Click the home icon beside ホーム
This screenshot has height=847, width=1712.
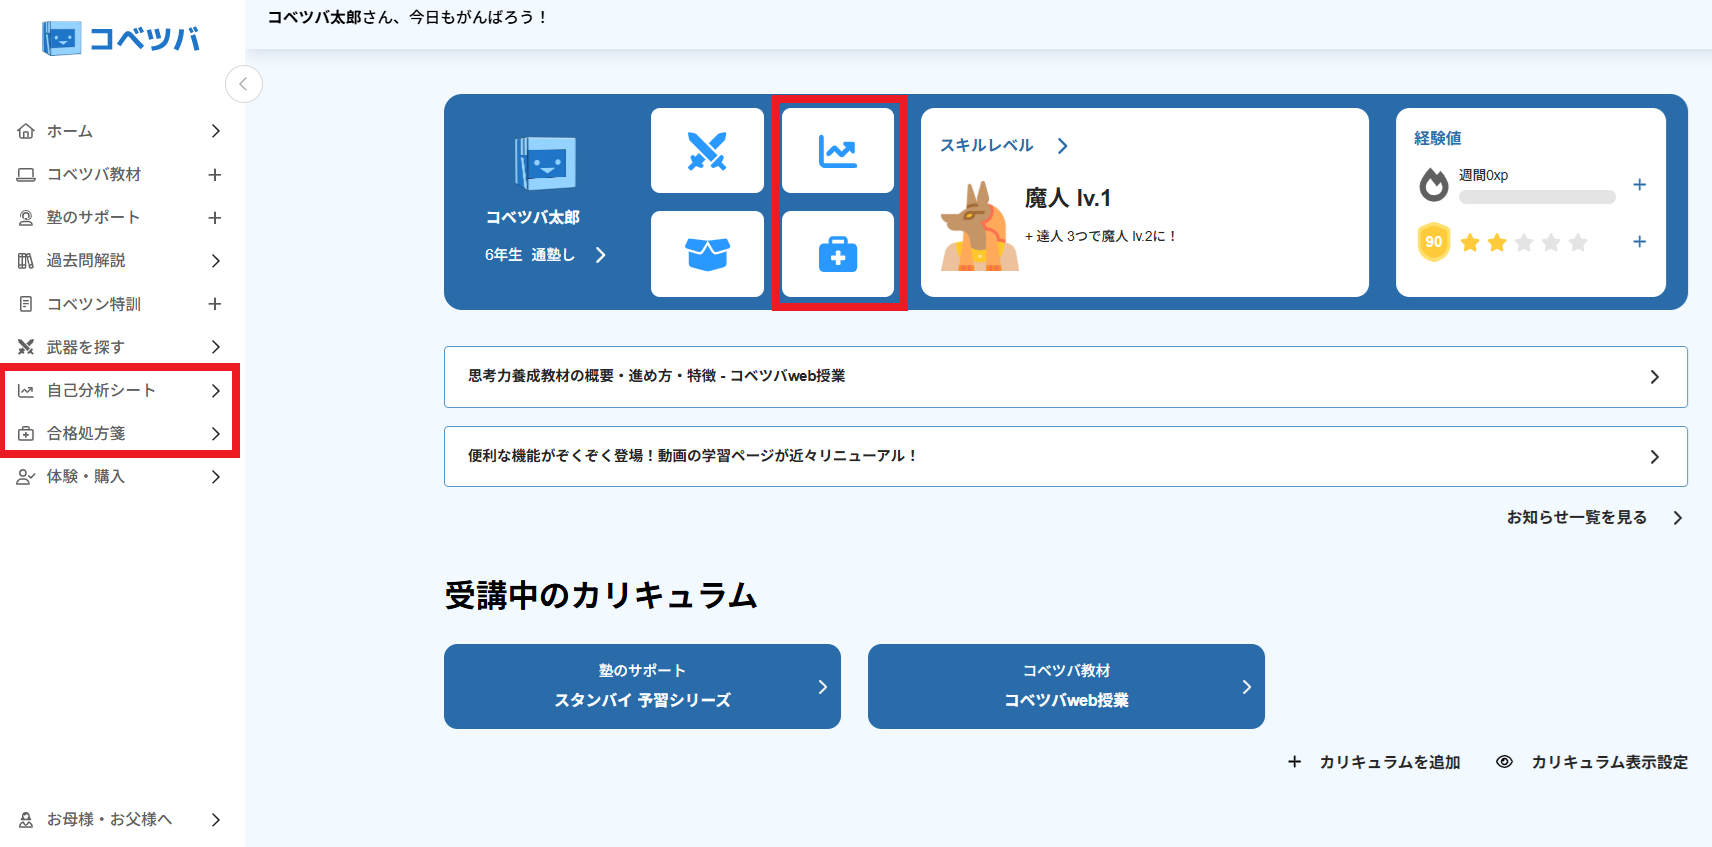(26, 131)
